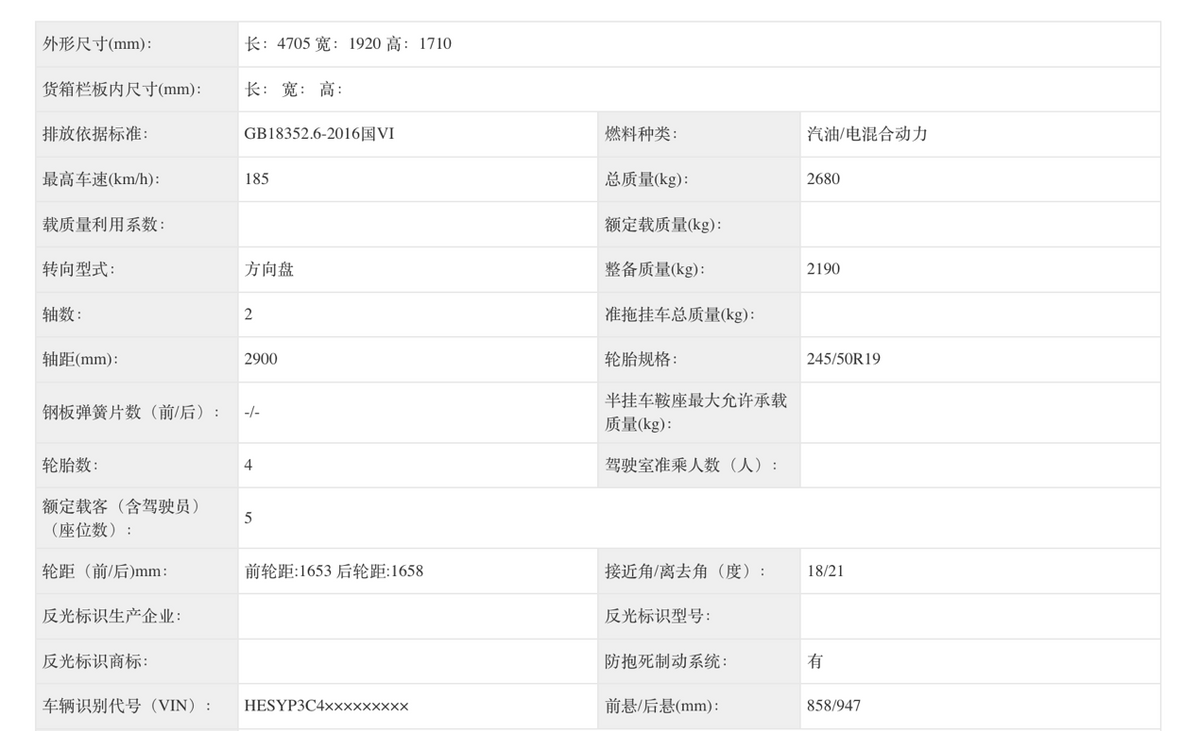Image resolution: width=1200 pixels, height=731 pixels.
Task: Click the 额定载质量(kg) label
Action: (663, 224)
